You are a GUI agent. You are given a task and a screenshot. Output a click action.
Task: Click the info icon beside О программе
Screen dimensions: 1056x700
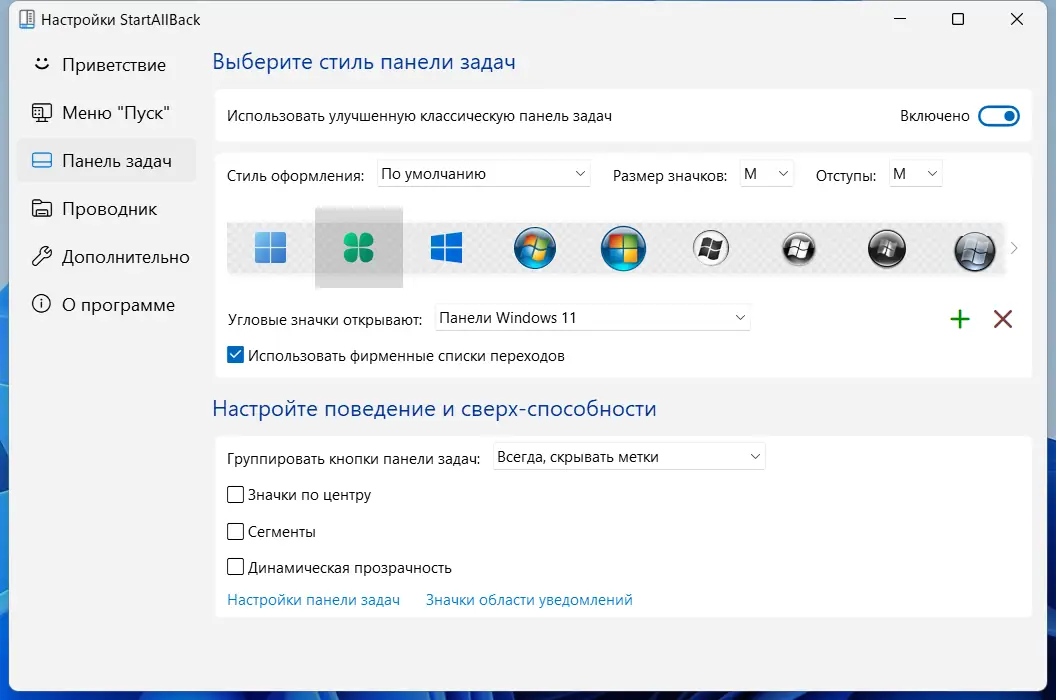[x=42, y=305]
